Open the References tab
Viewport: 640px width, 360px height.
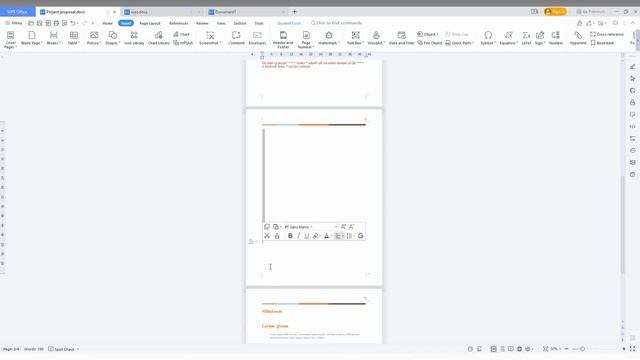[179, 23]
